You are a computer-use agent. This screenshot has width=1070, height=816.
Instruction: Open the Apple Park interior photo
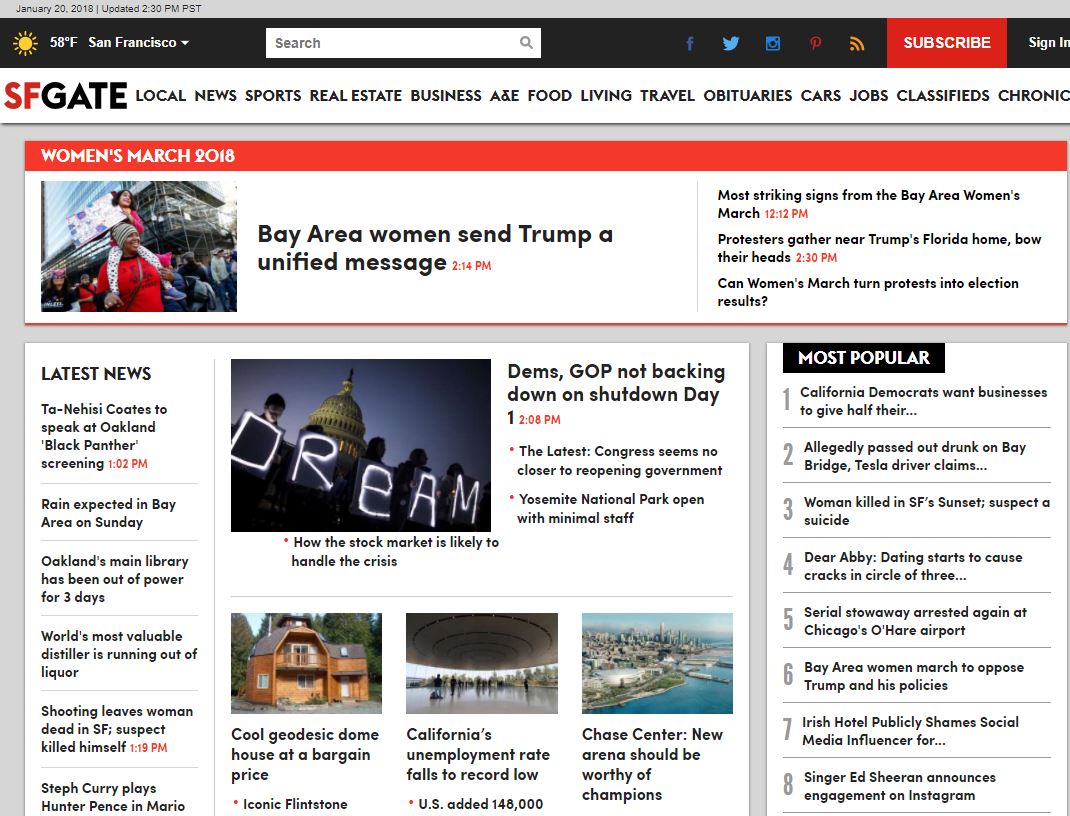coord(482,663)
